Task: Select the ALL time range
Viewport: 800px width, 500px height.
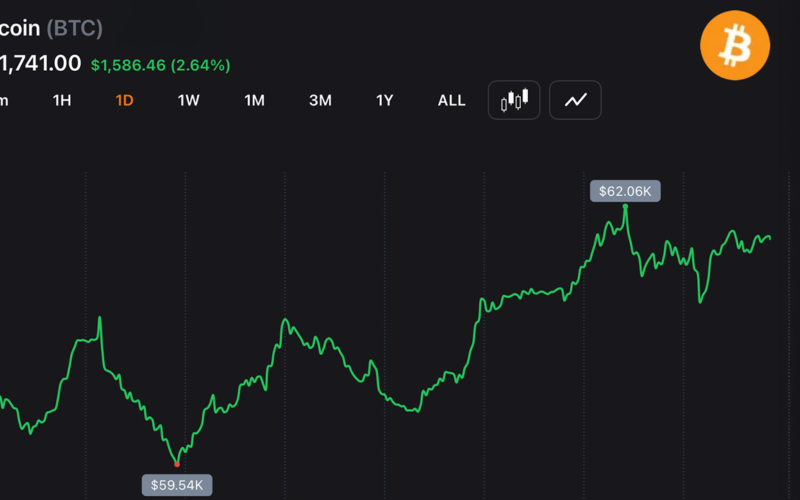Action: coord(452,101)
